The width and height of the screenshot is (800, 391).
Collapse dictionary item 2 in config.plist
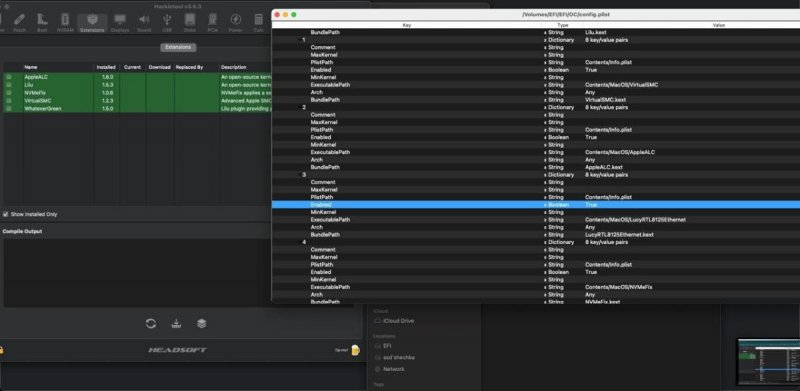(x=299, y=107)
